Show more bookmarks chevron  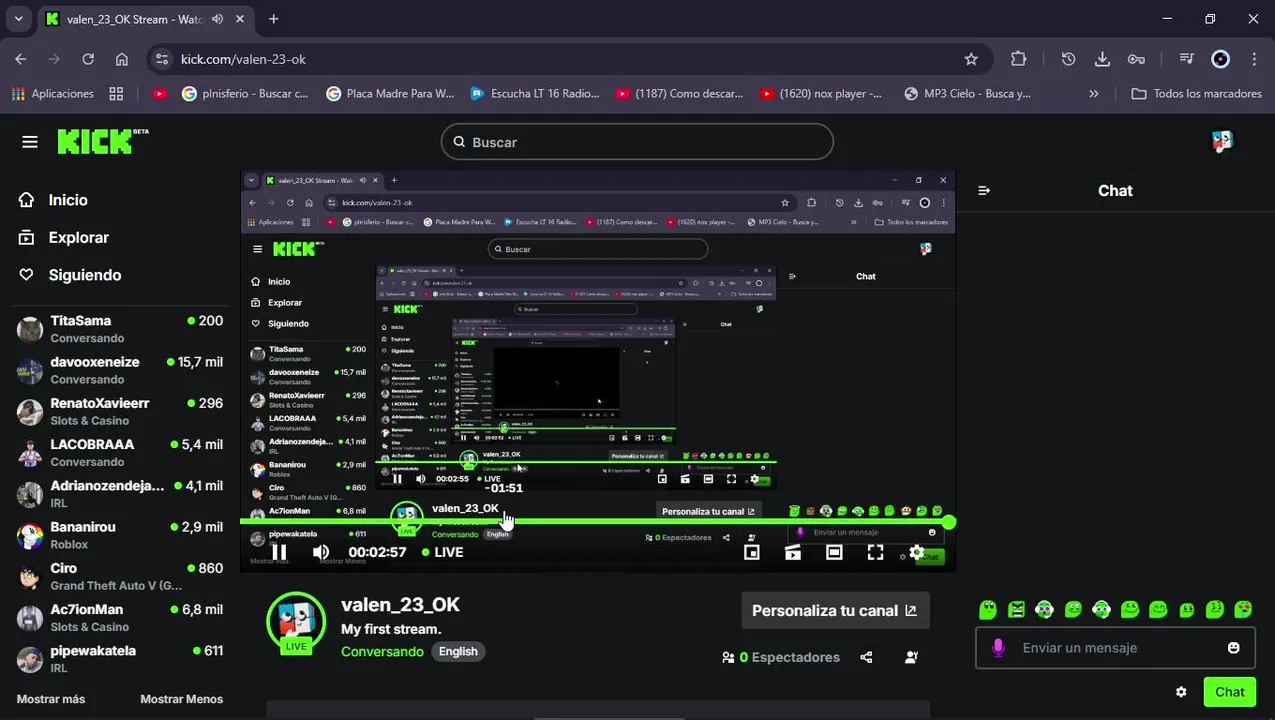[x=1093, y=93]
